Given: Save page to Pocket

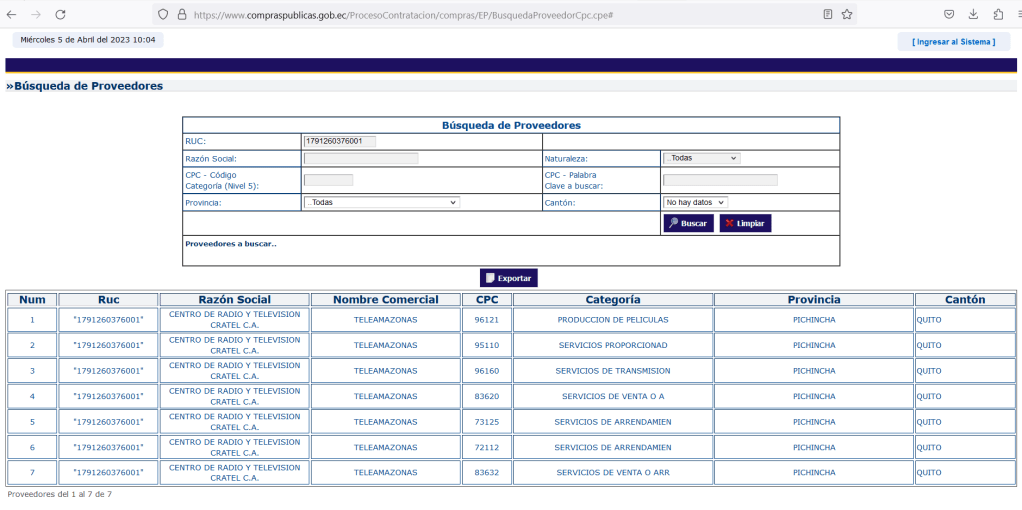Looking at the screenshot, I should [949, 15].
